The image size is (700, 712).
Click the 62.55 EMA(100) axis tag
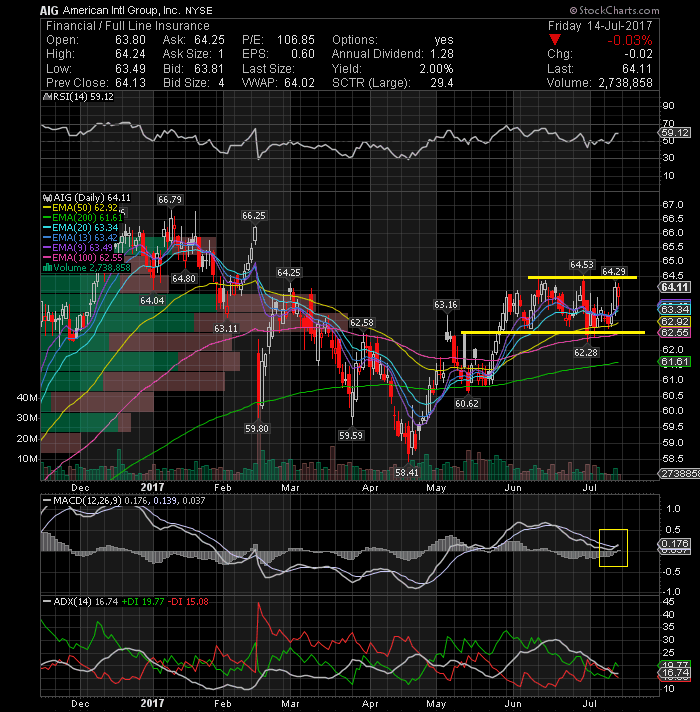(x=675, y=333)
